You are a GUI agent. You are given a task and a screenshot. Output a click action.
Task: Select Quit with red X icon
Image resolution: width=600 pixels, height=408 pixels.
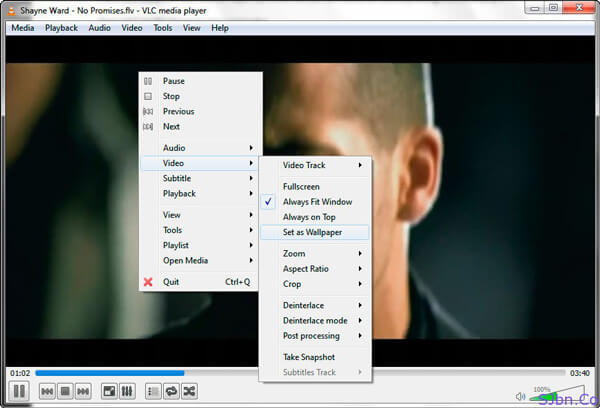click(201, 282)
